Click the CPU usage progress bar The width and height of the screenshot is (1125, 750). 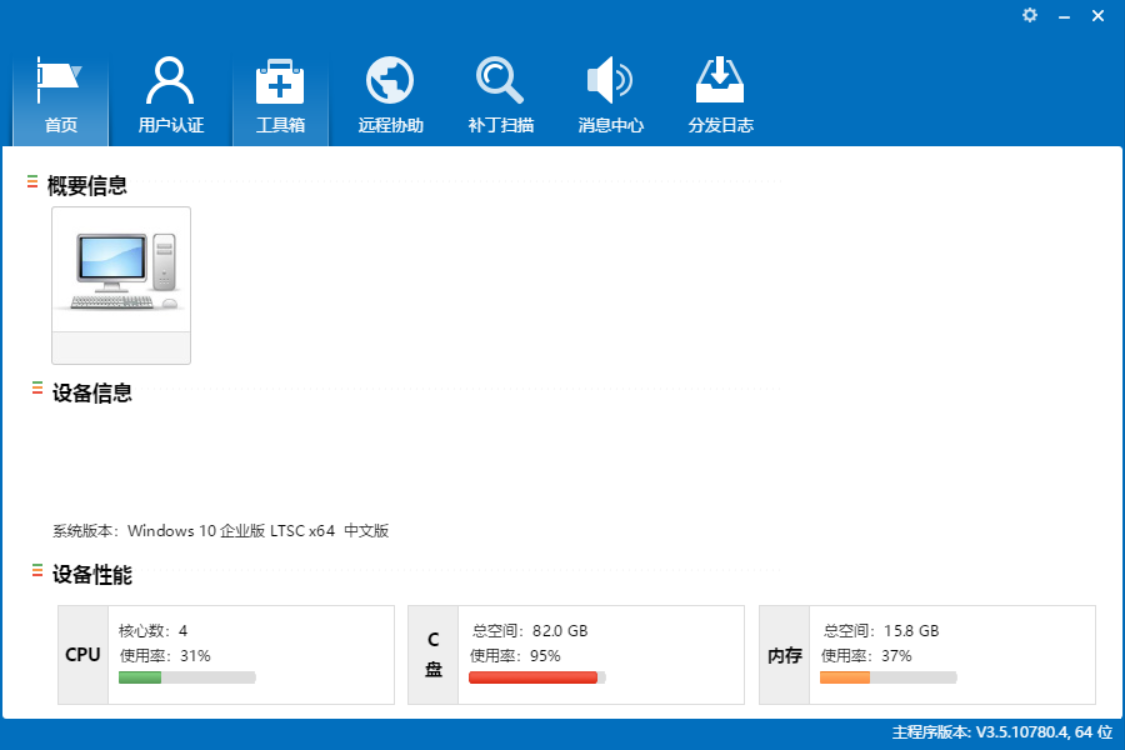187,678
